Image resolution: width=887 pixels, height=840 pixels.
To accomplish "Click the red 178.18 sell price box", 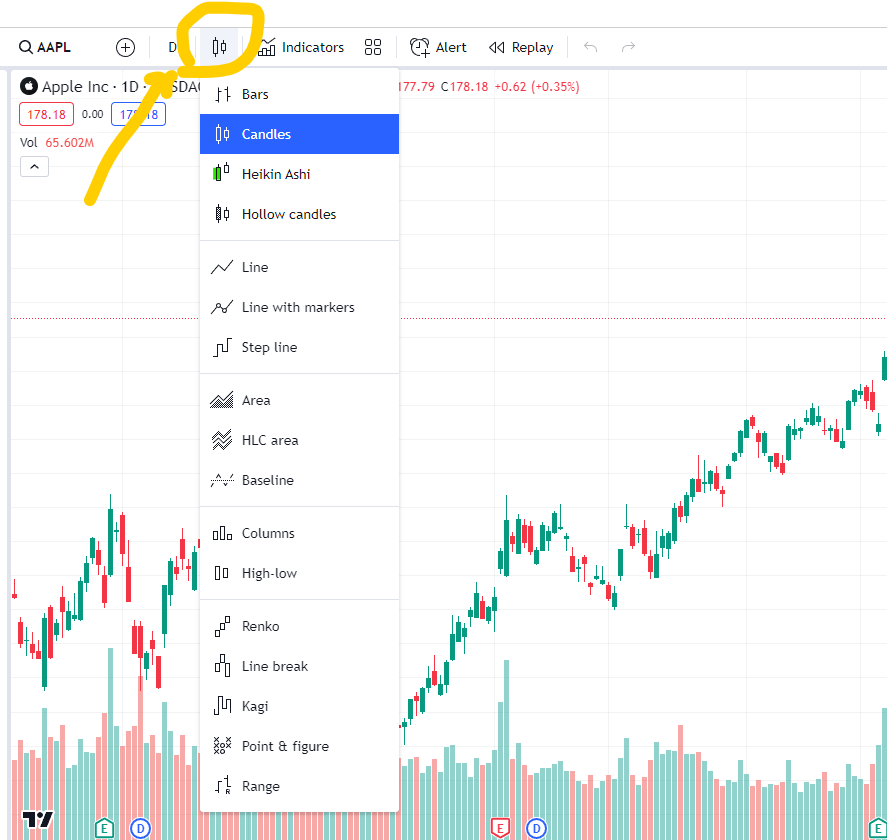I will point(46,114).
